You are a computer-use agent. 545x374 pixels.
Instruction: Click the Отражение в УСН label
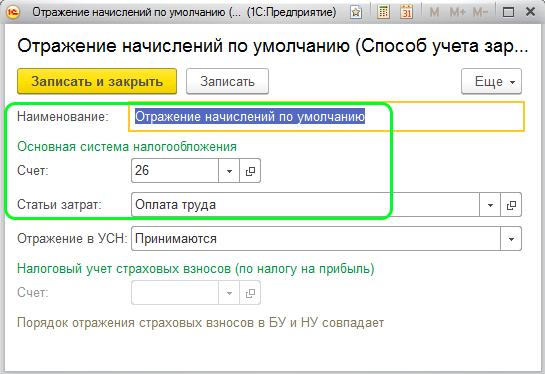coord(72,238)
